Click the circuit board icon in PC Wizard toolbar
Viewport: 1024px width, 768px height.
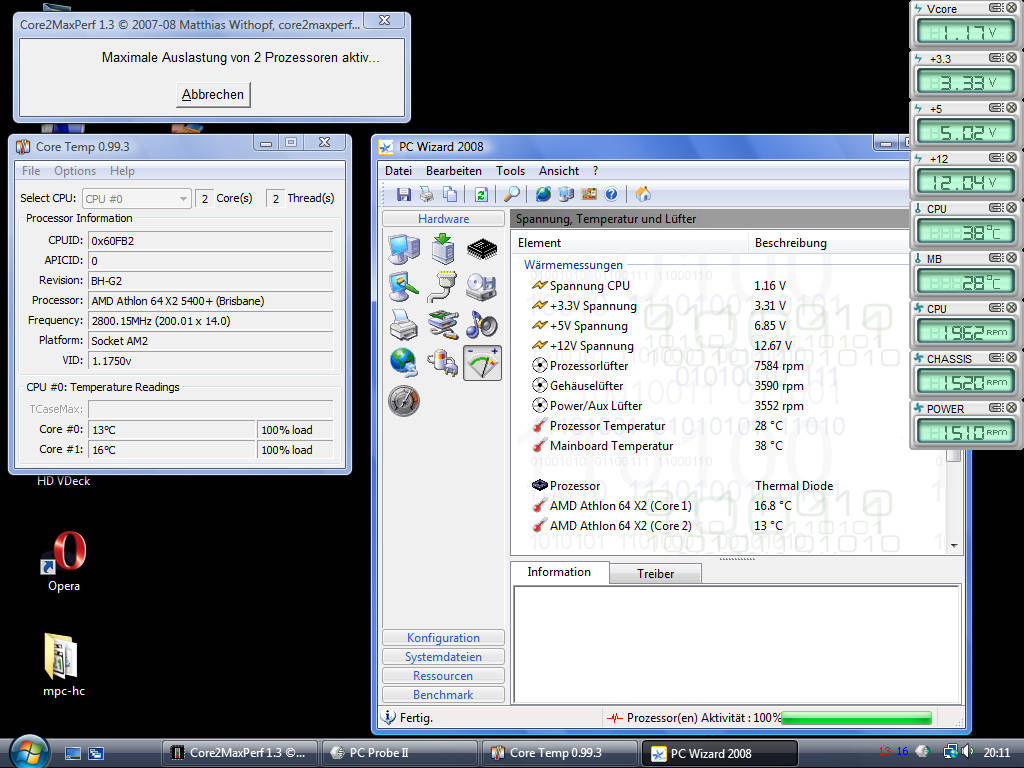click(x=589, y=194)
